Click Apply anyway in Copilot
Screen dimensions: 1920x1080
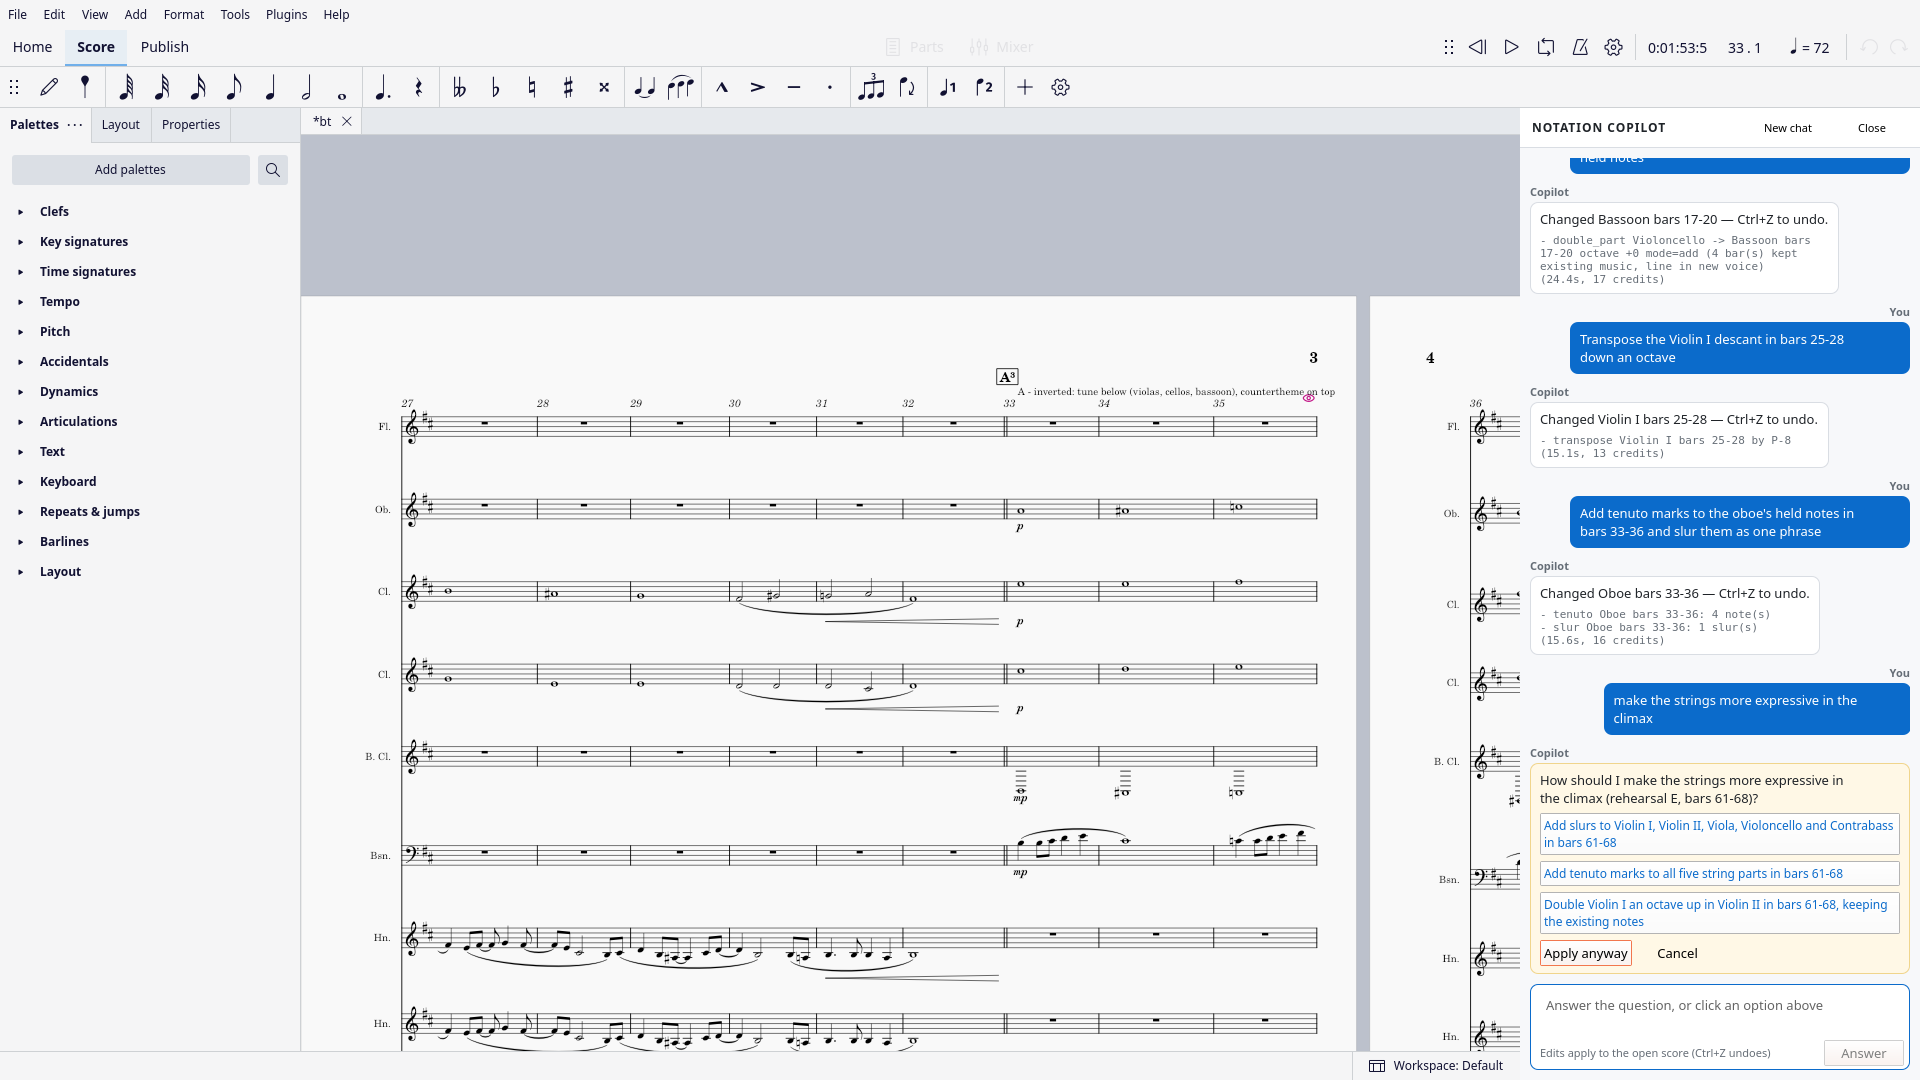(x=1585, y=953)
